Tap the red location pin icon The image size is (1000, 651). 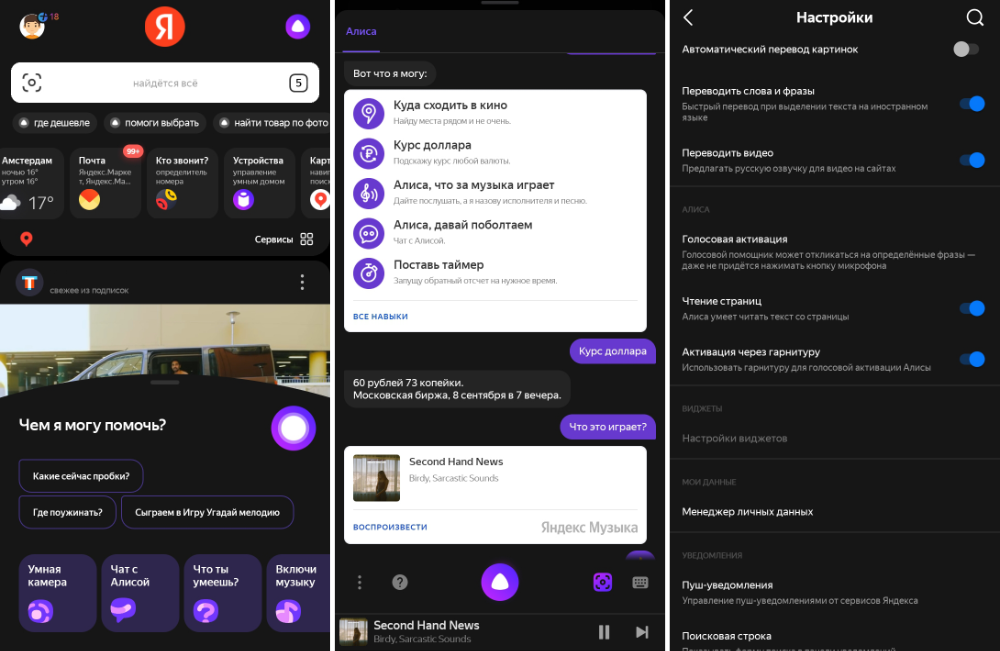pos(26,239)
